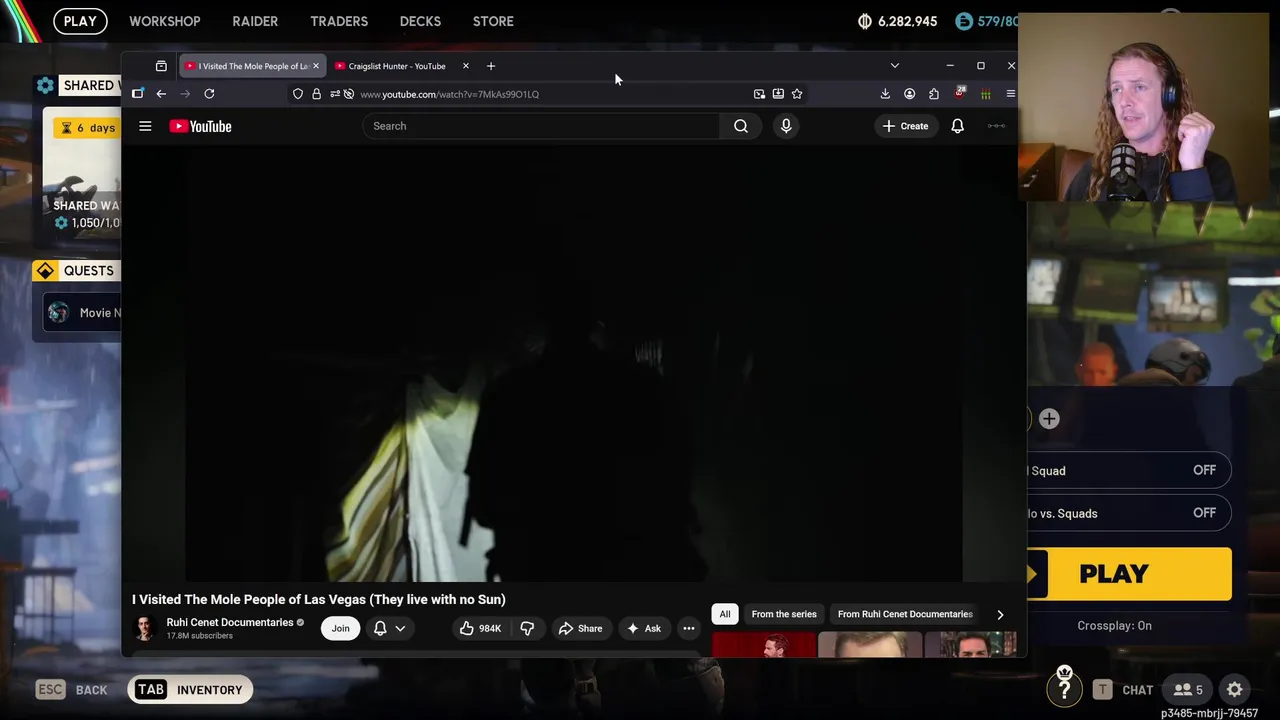Image resolution: width=1280 pixels, height=720 pixels.
Task: Expand notification preferences dropdown by the bell
Action: pyautogui.click(x=400, y=628)
